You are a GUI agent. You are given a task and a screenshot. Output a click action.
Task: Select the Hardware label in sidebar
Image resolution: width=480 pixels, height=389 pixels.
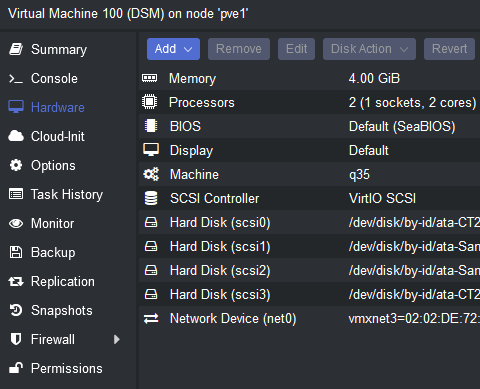coord(58,107)
